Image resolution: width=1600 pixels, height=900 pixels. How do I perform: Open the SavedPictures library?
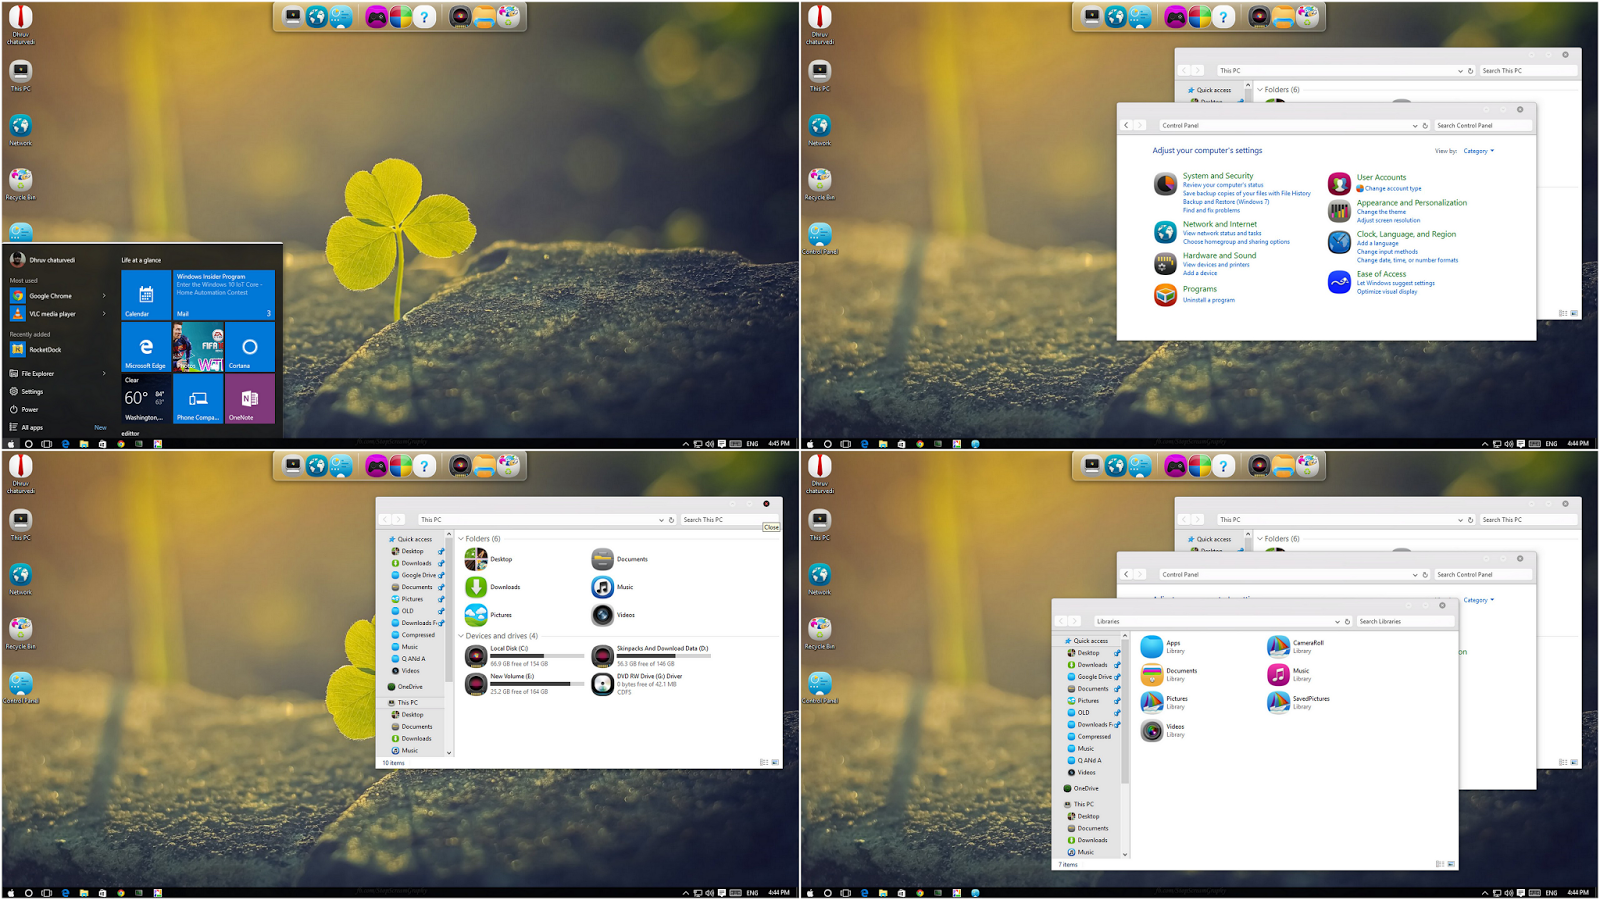pos(1299,703)
